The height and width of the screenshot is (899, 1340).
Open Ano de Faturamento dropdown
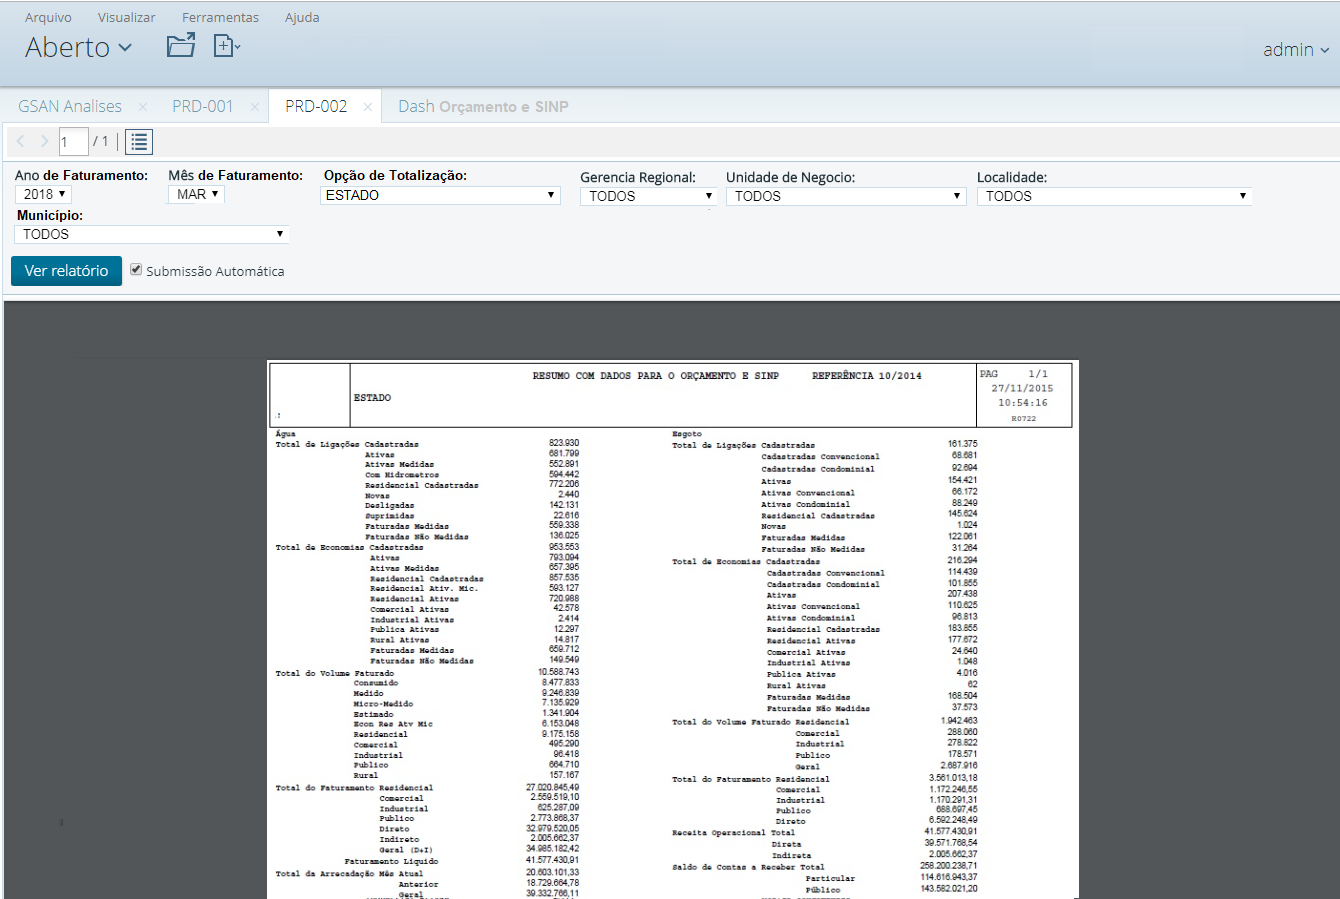click(x=44, y=194)
